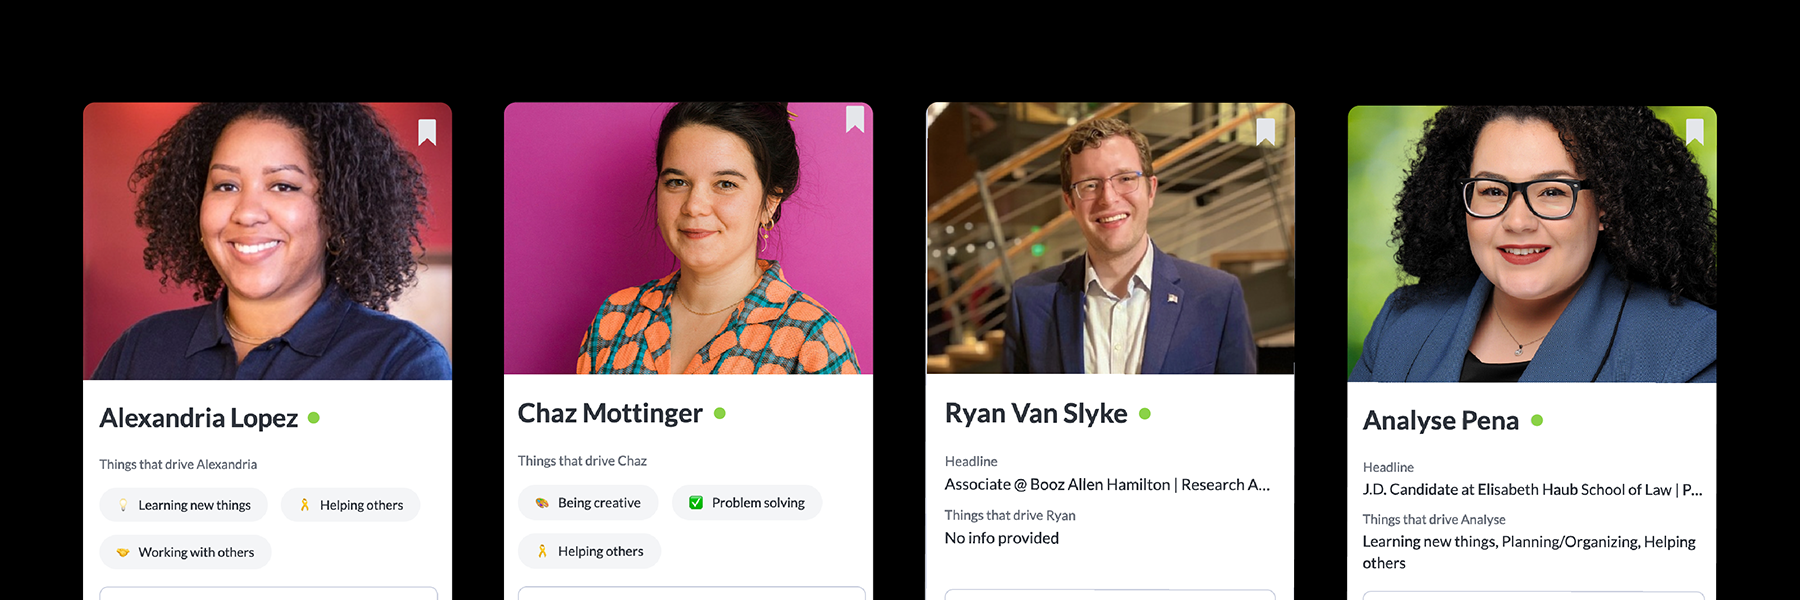
Task: Expand Ryan's truncated Booz Allen Hamilton headline
Action: (x=1108, y=485)
